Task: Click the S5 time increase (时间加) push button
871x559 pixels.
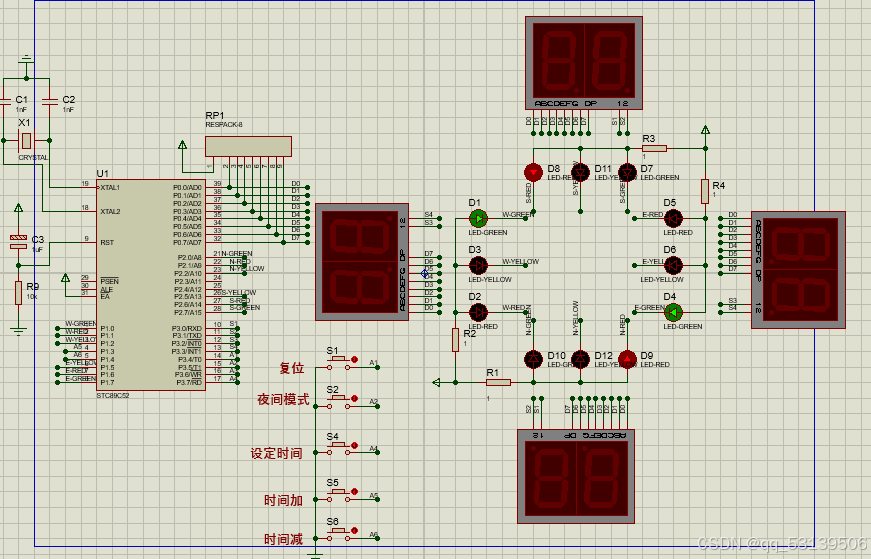Action: (339, 495)
